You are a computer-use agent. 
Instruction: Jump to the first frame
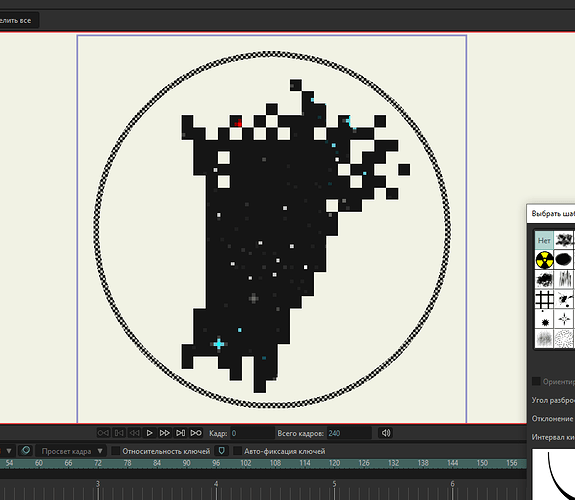[x=103, y=433]
